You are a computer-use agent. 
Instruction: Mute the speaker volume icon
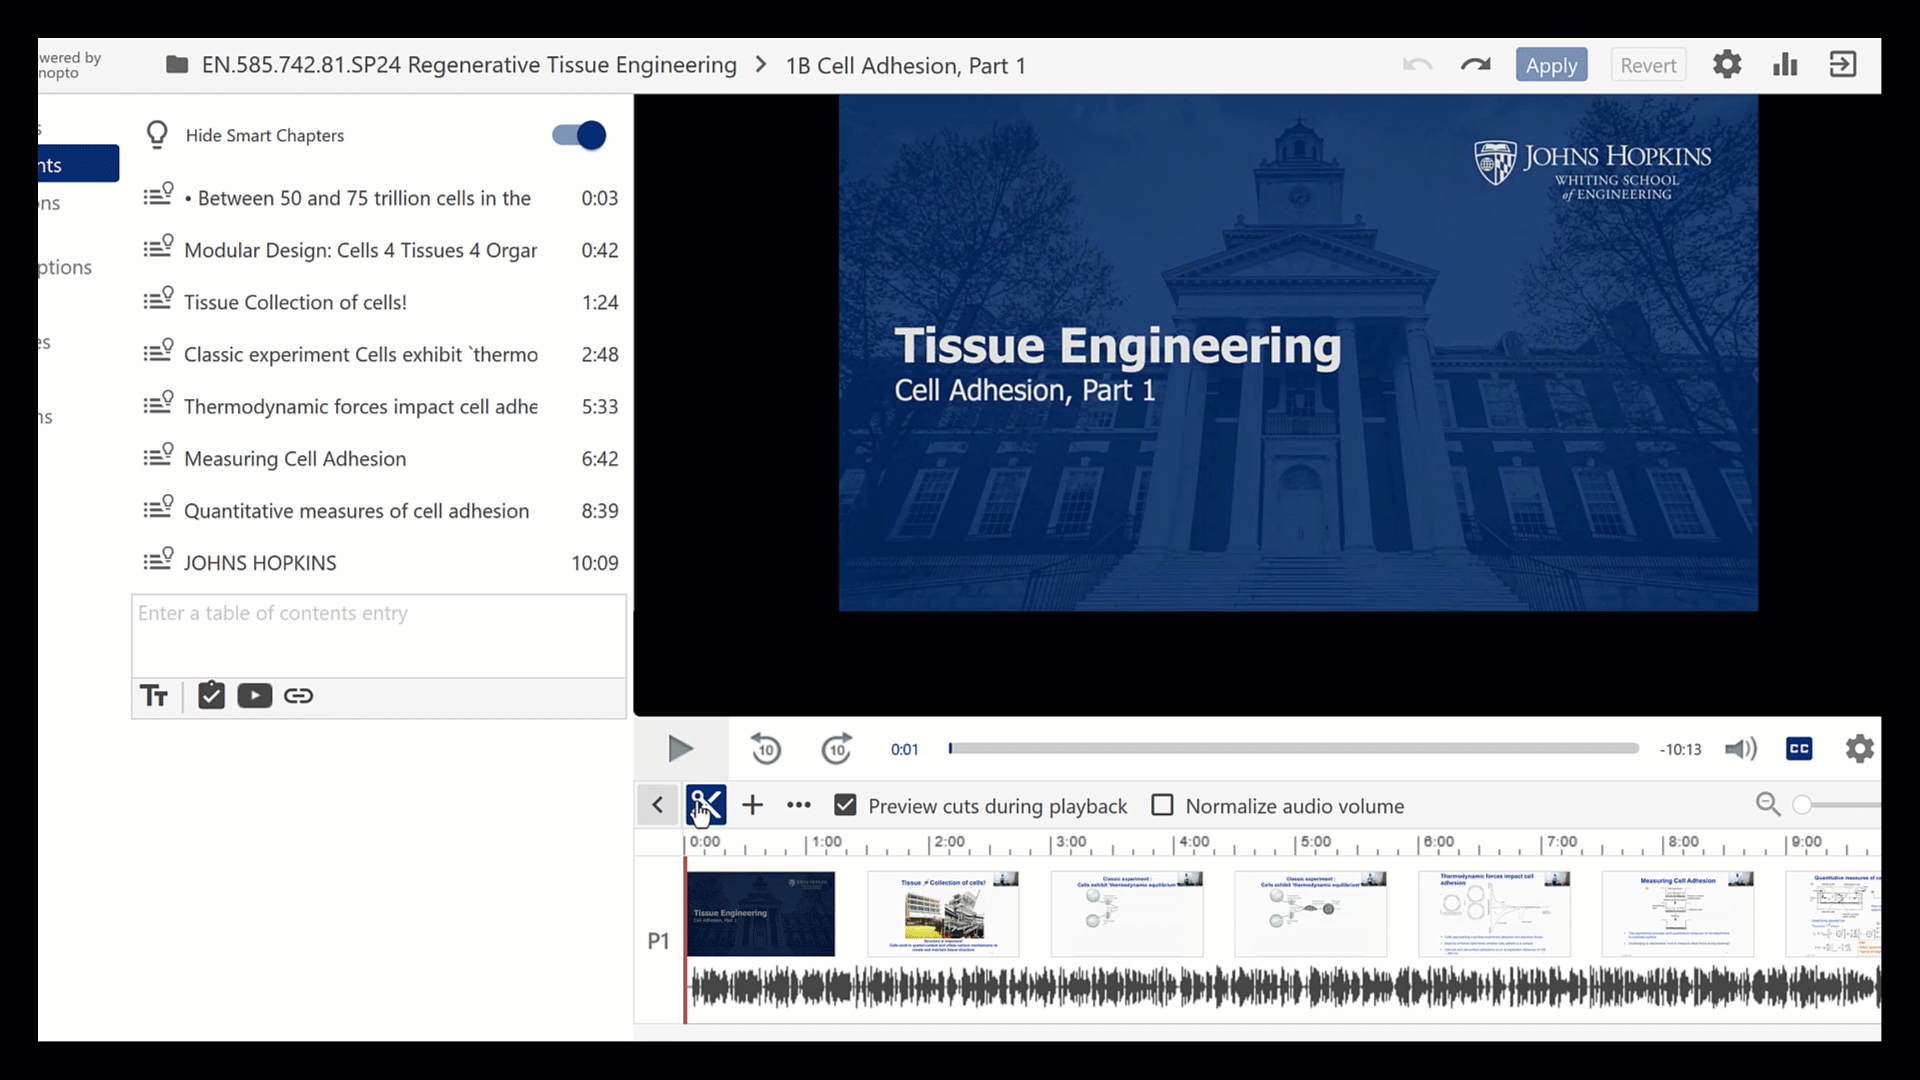tap(1741, 749)
